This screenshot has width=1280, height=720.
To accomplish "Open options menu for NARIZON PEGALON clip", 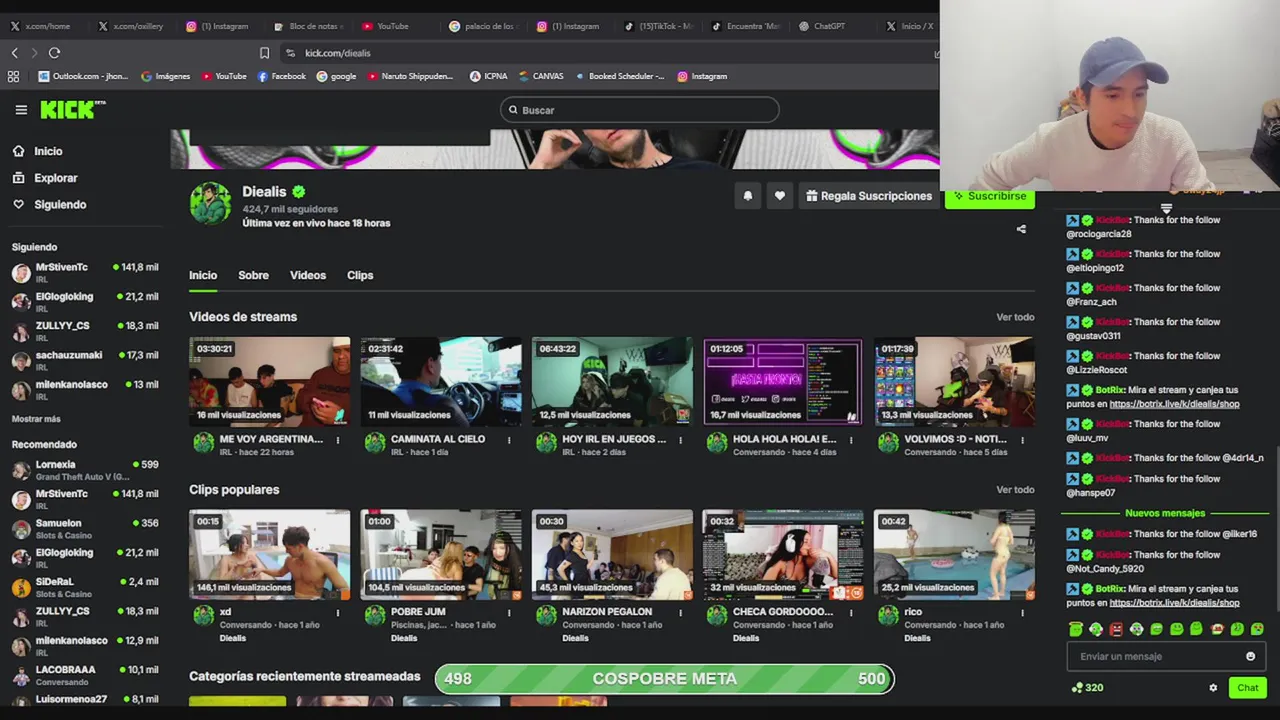I will coord(680,613).
